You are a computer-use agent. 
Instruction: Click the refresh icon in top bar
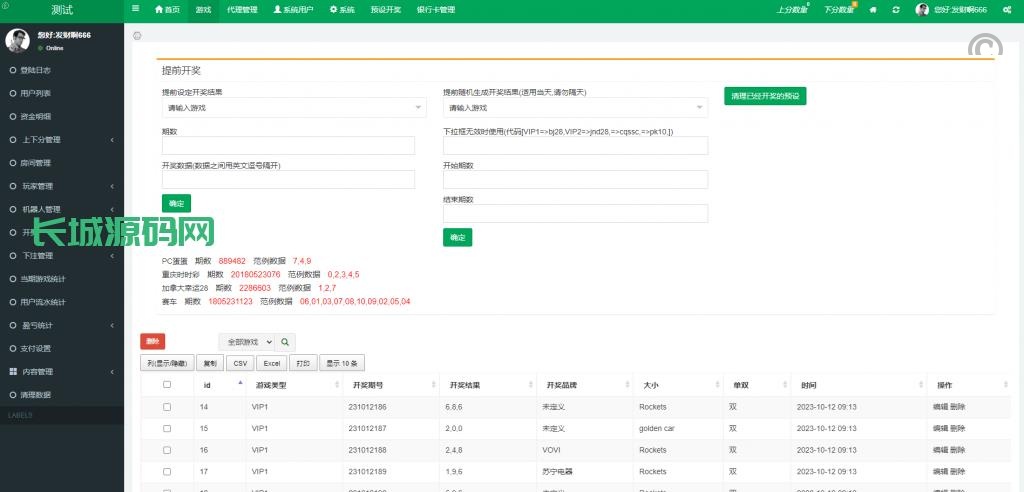point(895,10)
